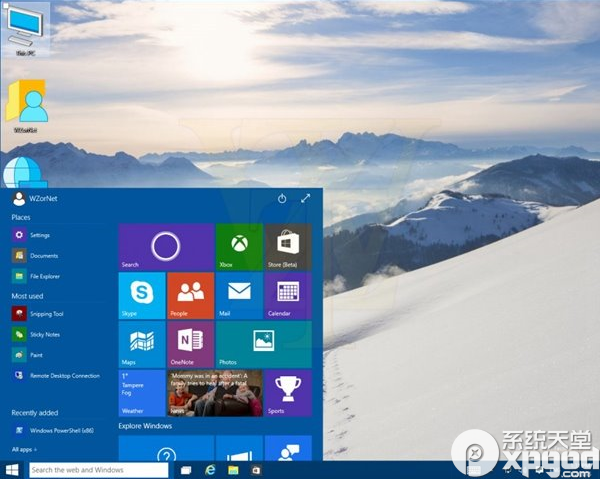Expand the All apps list
600x481 pixels.
coord(24,450)
